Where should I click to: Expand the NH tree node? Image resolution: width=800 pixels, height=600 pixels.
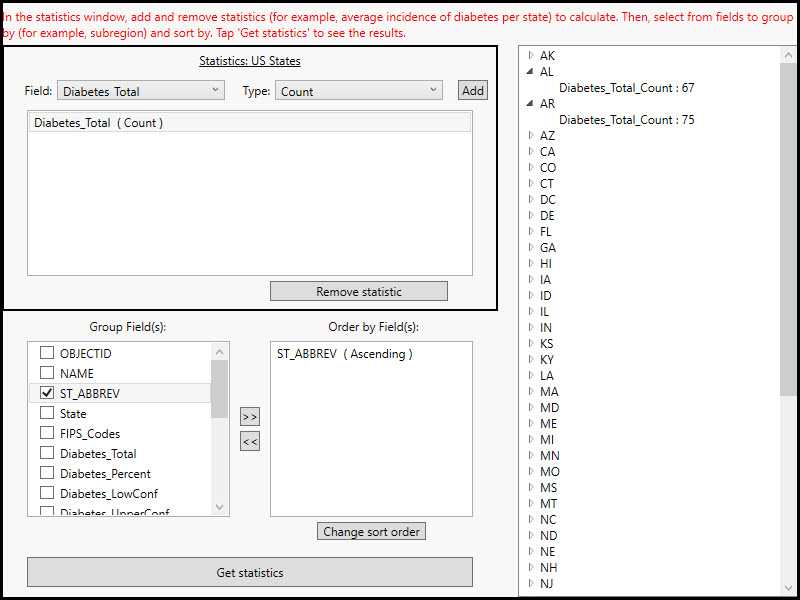click(x=531, y=567)
